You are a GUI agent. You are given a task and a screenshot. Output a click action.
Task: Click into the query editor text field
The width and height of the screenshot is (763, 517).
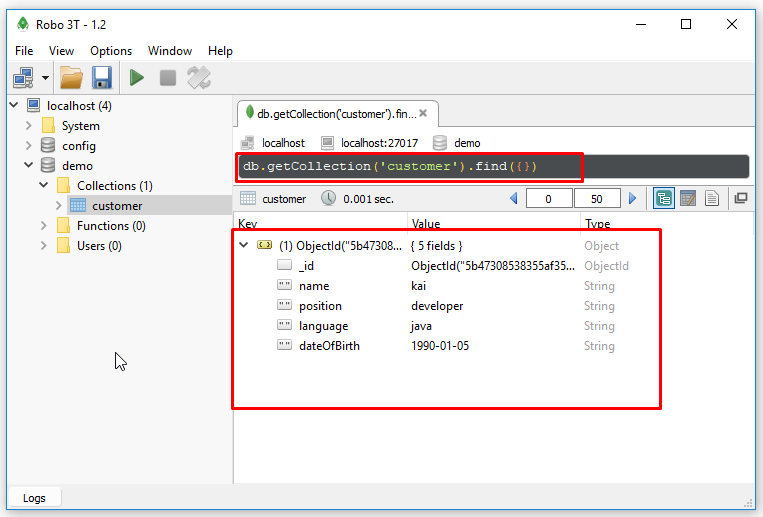pyautogui.click(x=493, y=166)
